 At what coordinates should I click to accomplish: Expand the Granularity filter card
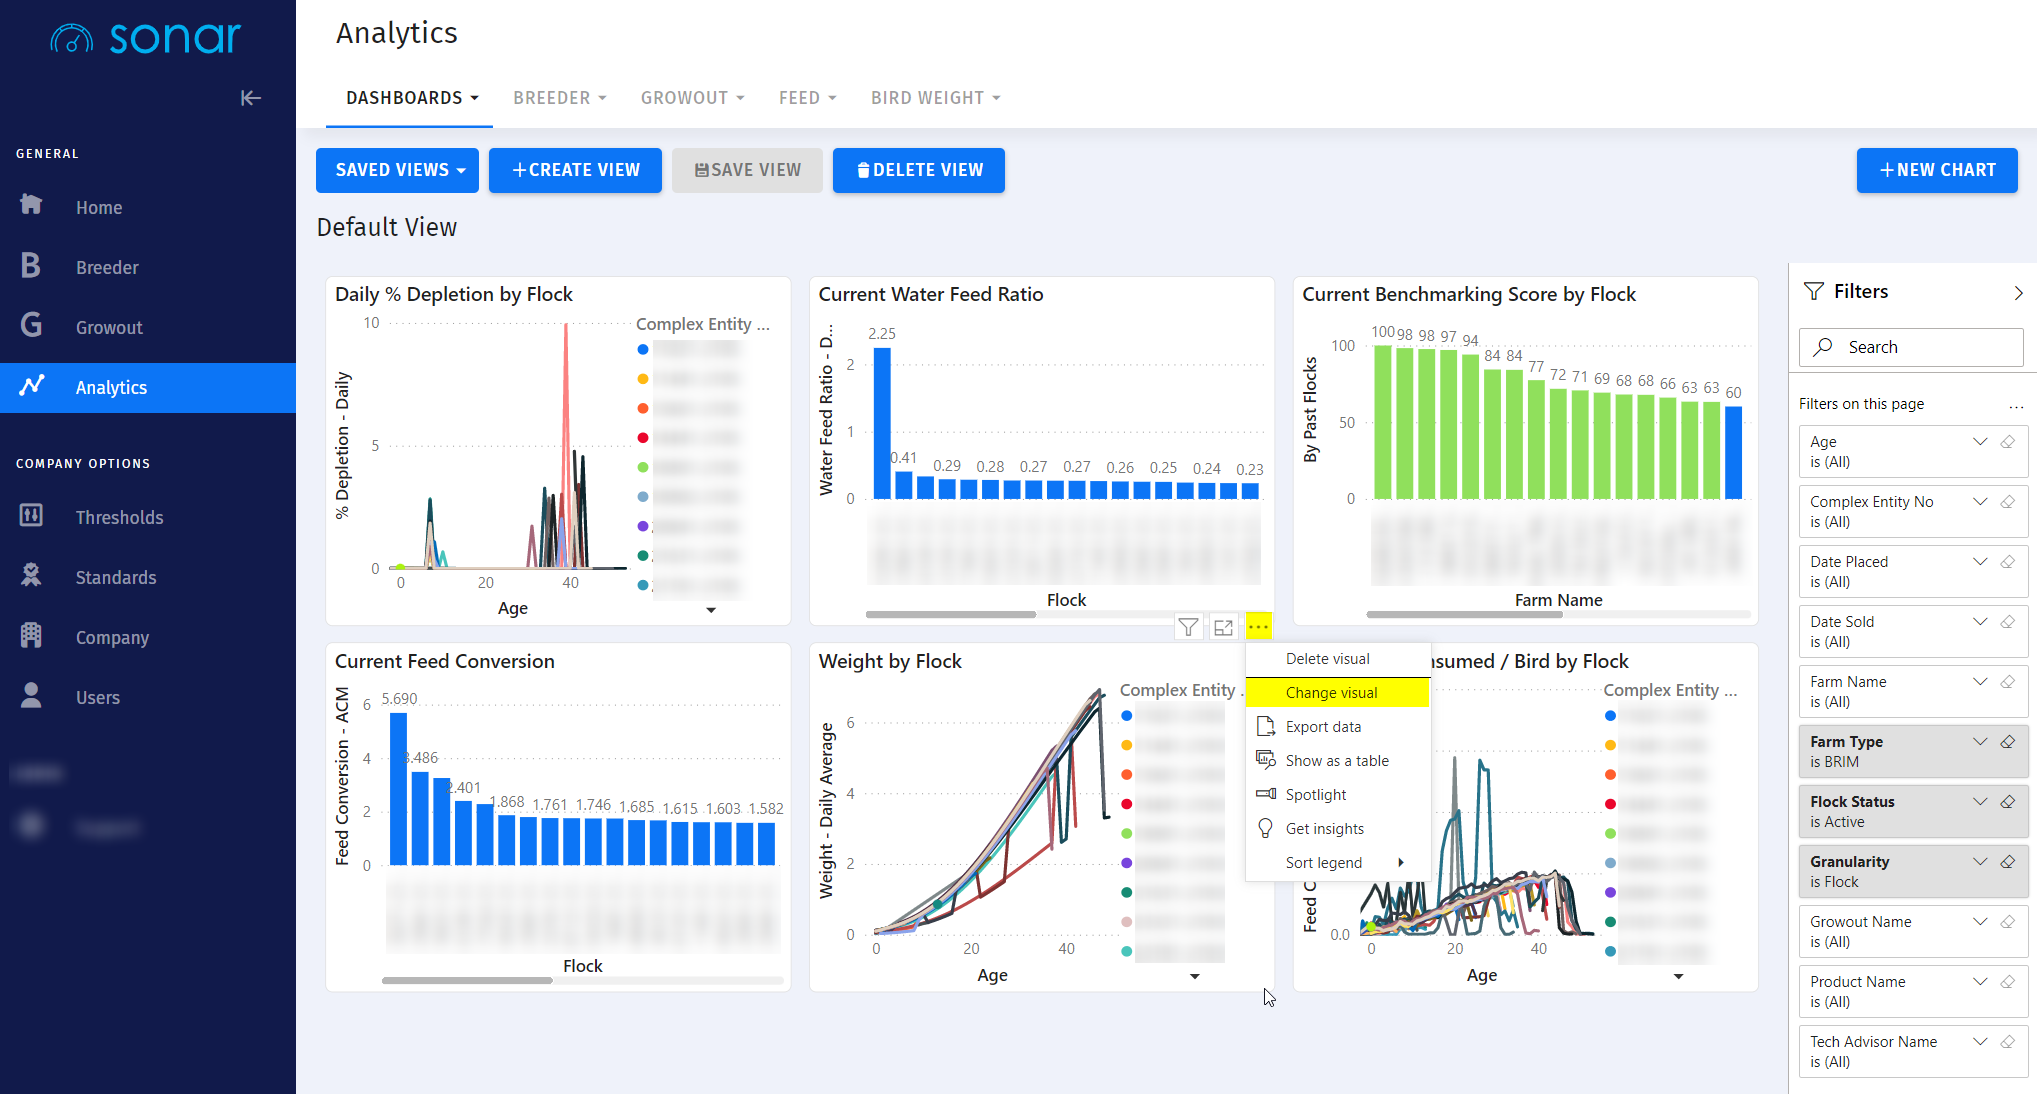coord(1980,862)
